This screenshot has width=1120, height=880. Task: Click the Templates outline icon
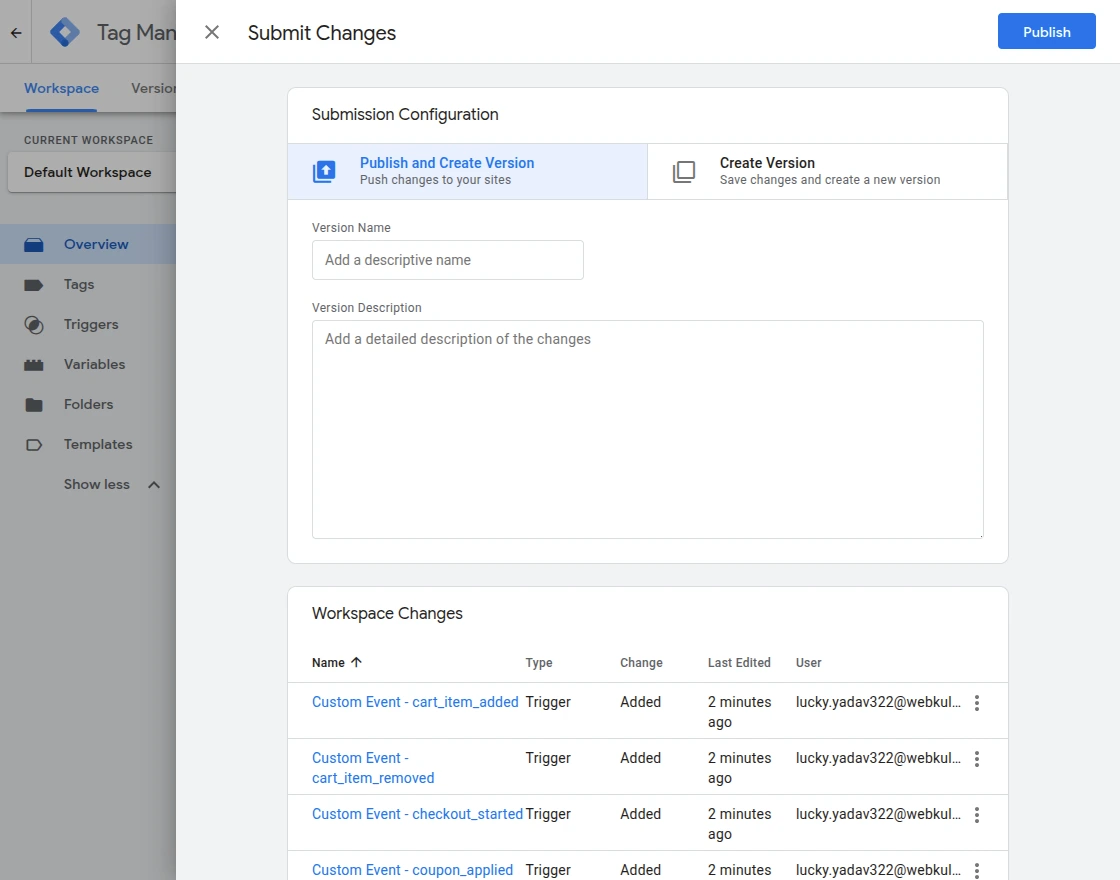(34, 445)
